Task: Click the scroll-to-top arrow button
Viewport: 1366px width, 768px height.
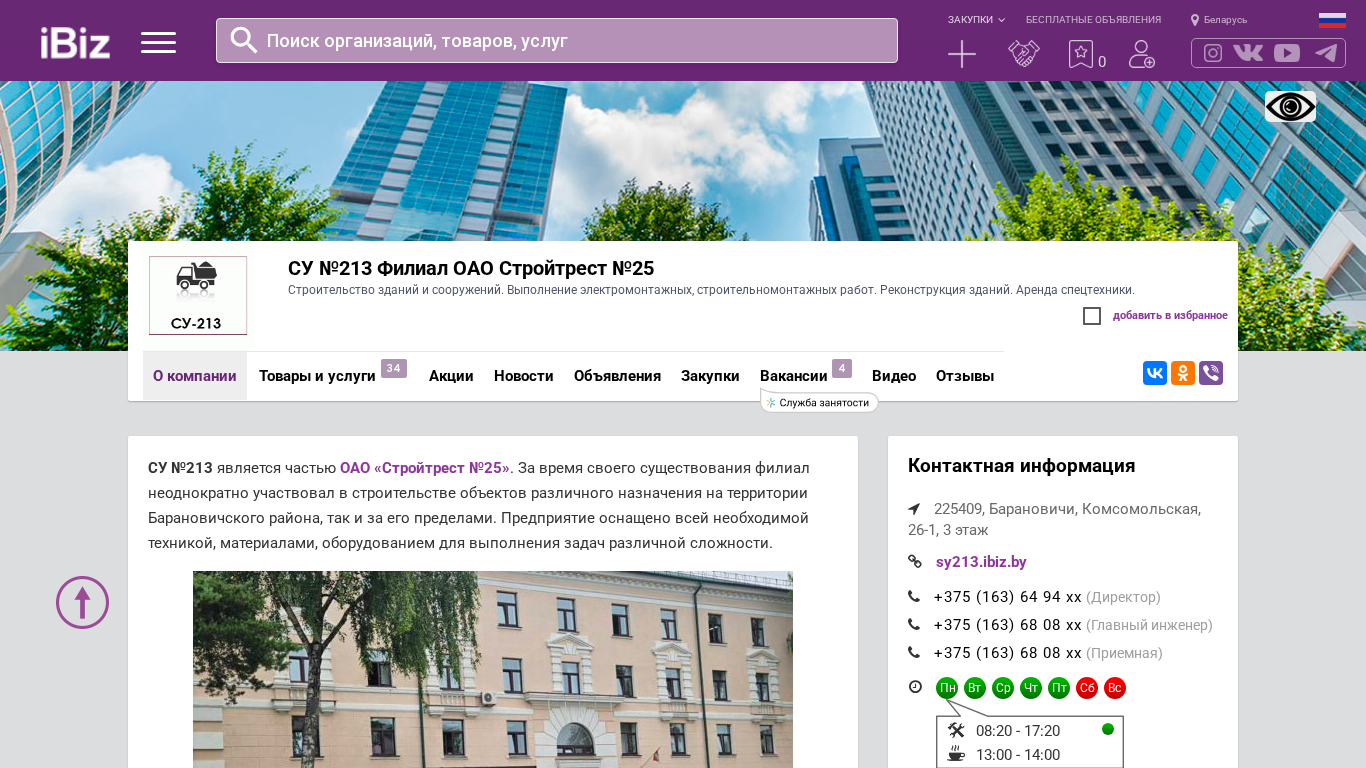Action: coord(82,602)
